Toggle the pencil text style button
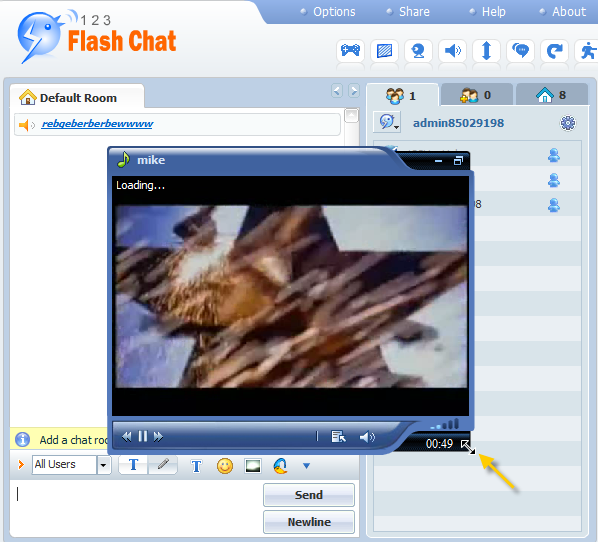The height and width of the screenshot is (542, 598). (x=163, y=465)
